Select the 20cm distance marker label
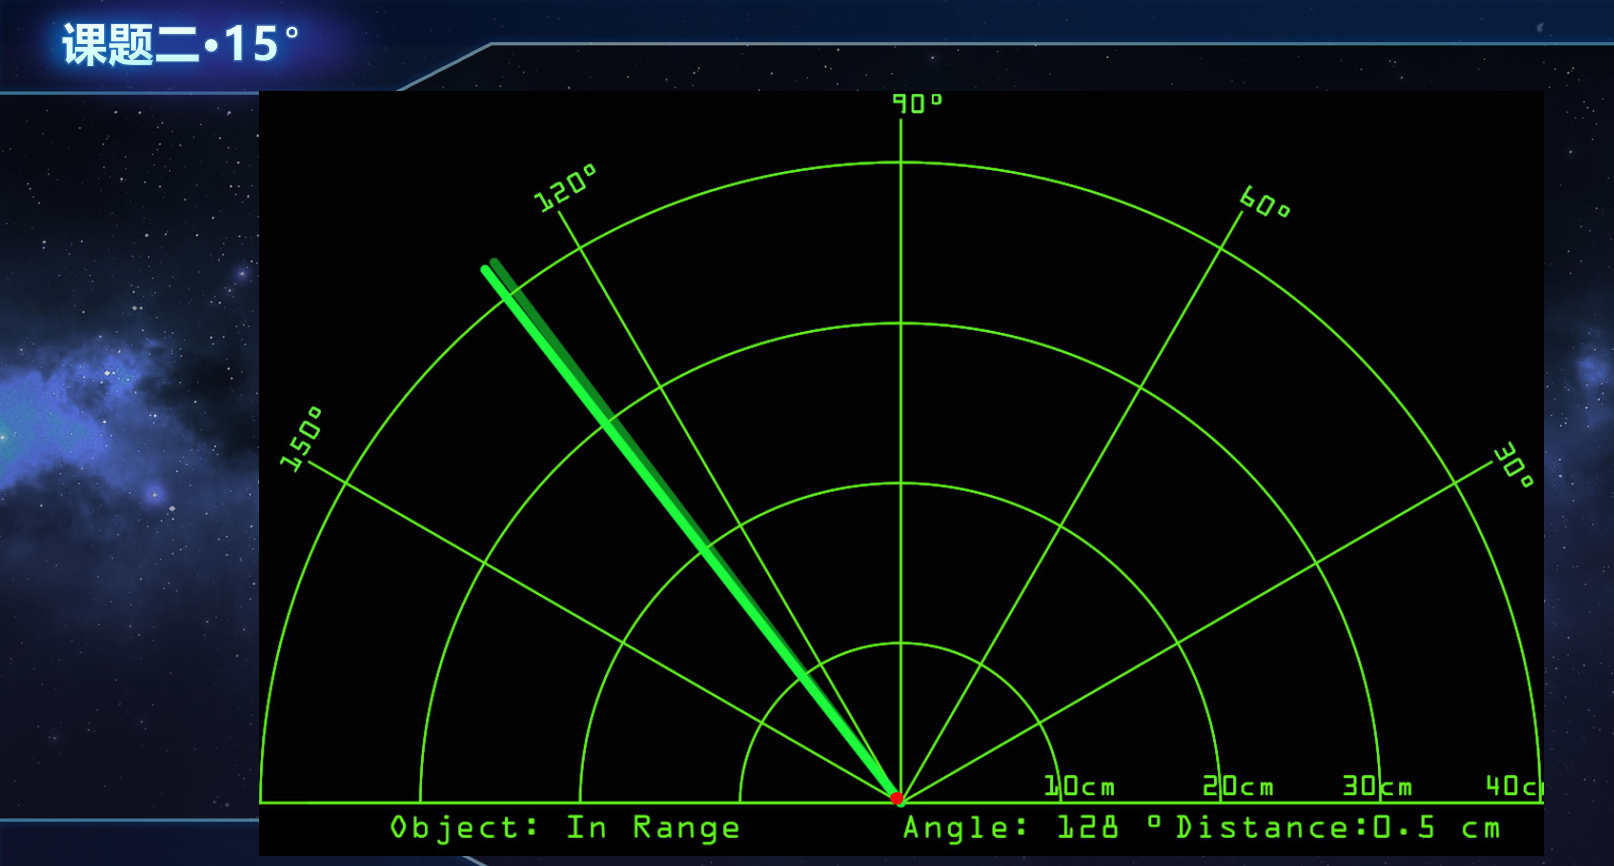 [x=1238, y=786]
